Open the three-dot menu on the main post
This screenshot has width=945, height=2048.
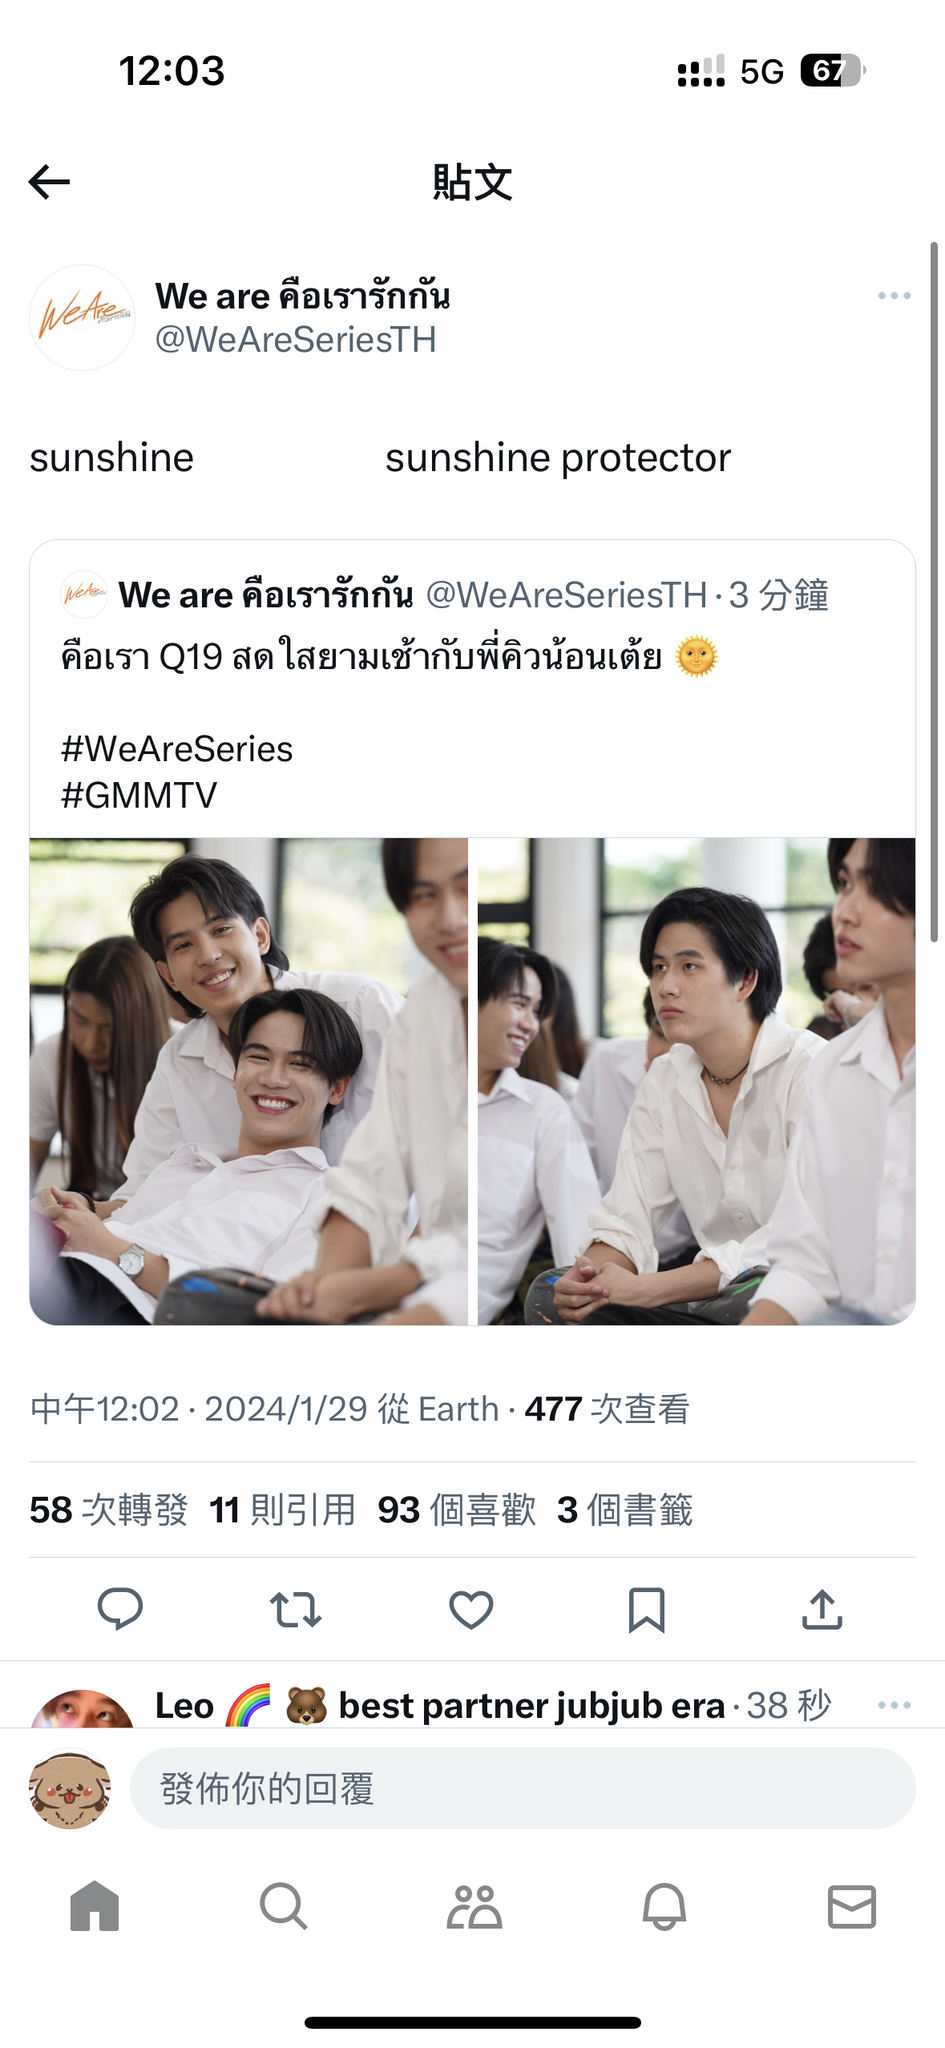coord(893,295)
